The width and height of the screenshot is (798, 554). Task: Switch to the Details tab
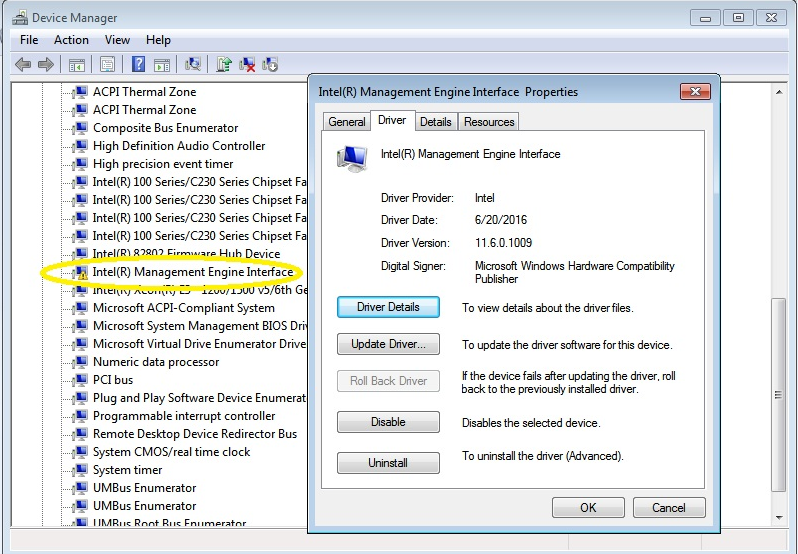pos(436,122)
